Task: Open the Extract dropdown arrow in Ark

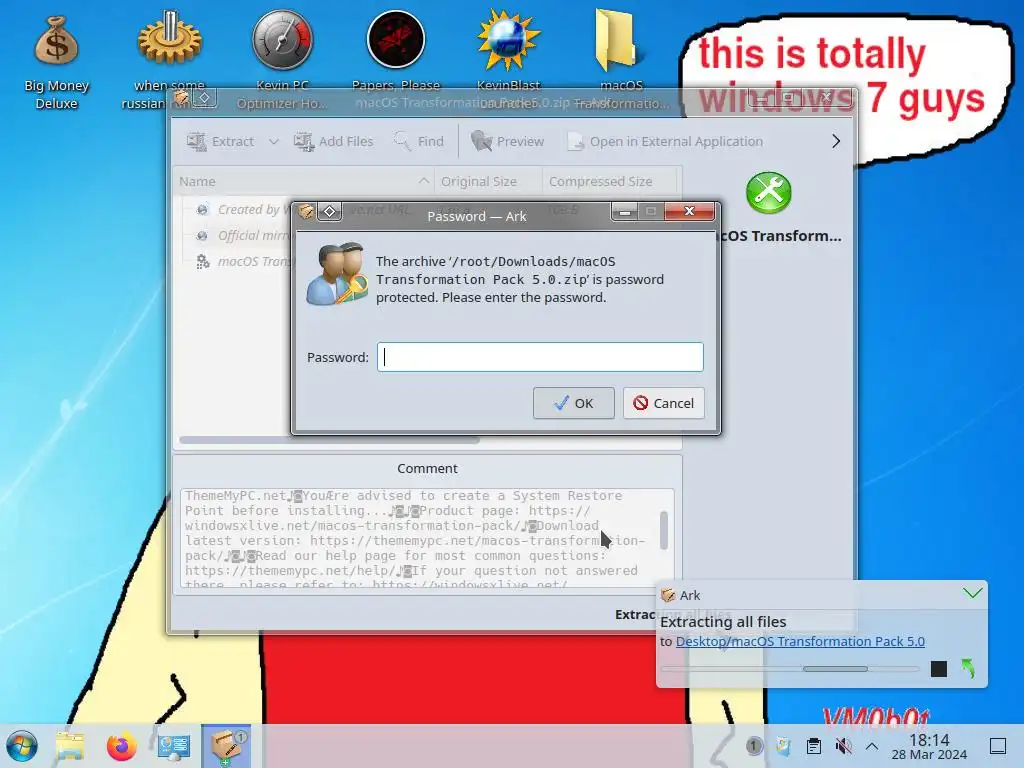Action: click(x=274, y=141)
